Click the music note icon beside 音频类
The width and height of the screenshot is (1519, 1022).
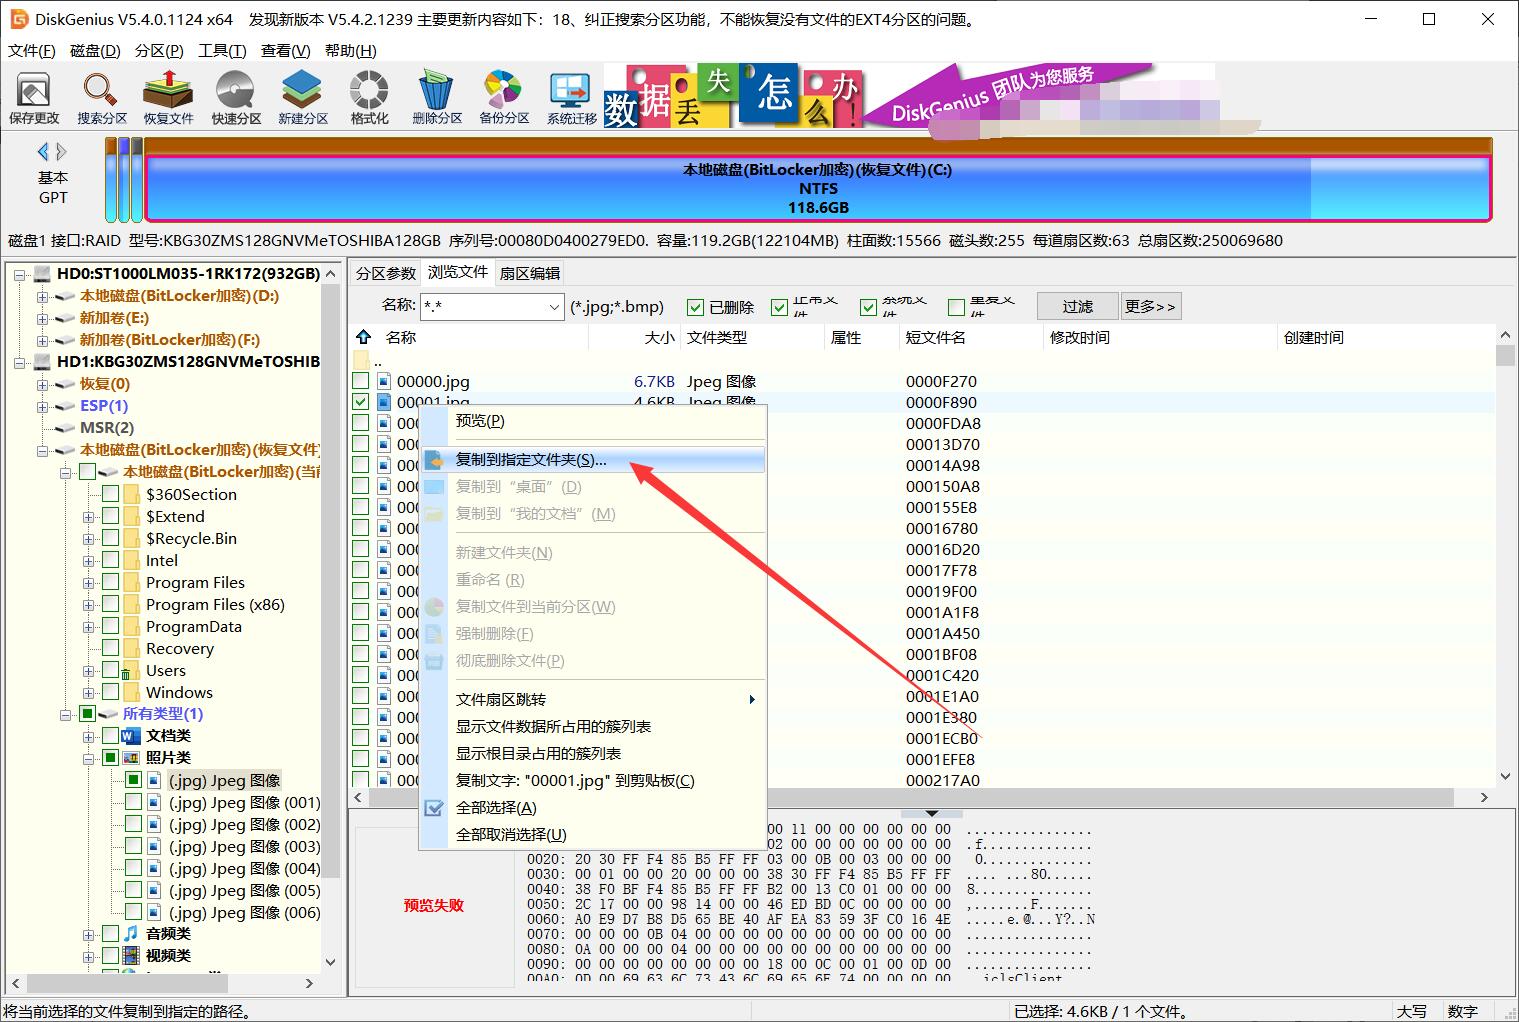point(130,933)
